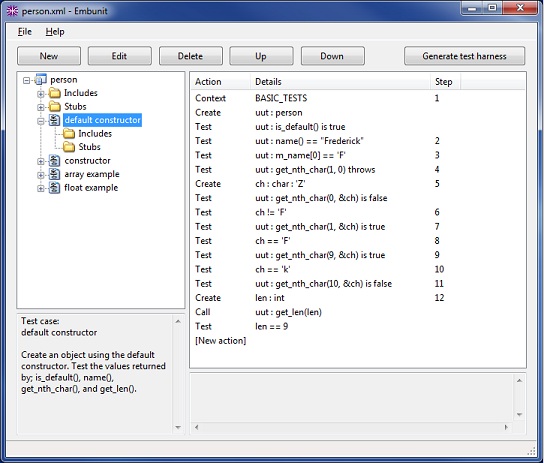Select nested Stubs under default constructor
The image size is (544, 463).
coord(89,147)
